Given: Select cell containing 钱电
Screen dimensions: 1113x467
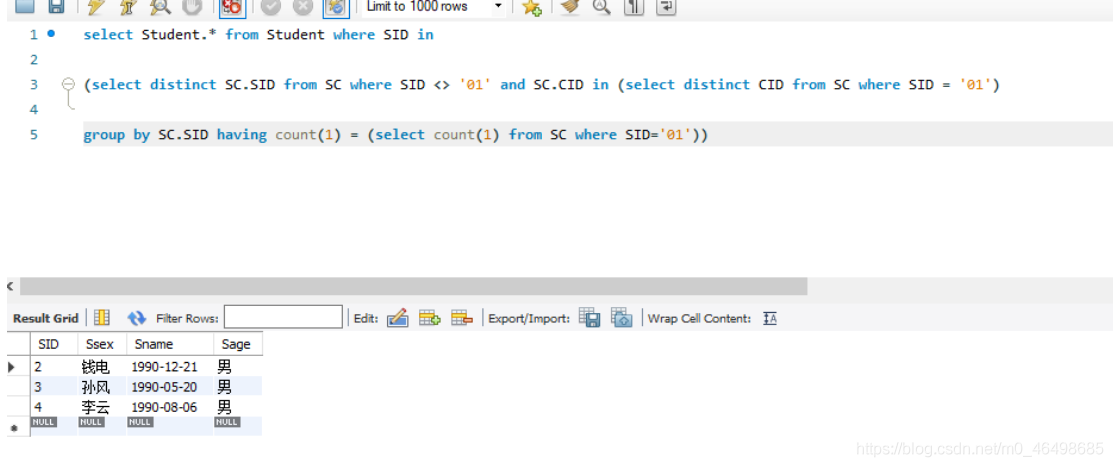Looking at the screenshot, I should point(102,367).
